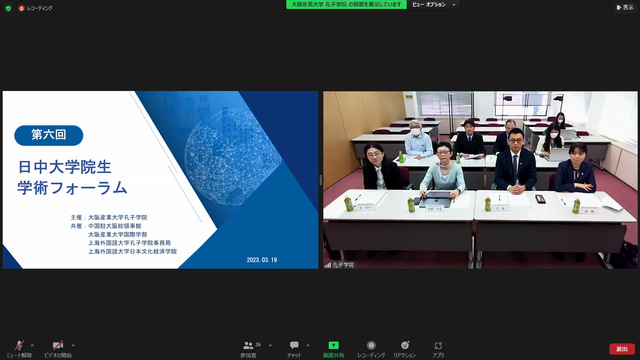Image resolution: width=640 pixels, height=360 pixels.
Task: Click the red leave meeting button
Action: point(622,349)
